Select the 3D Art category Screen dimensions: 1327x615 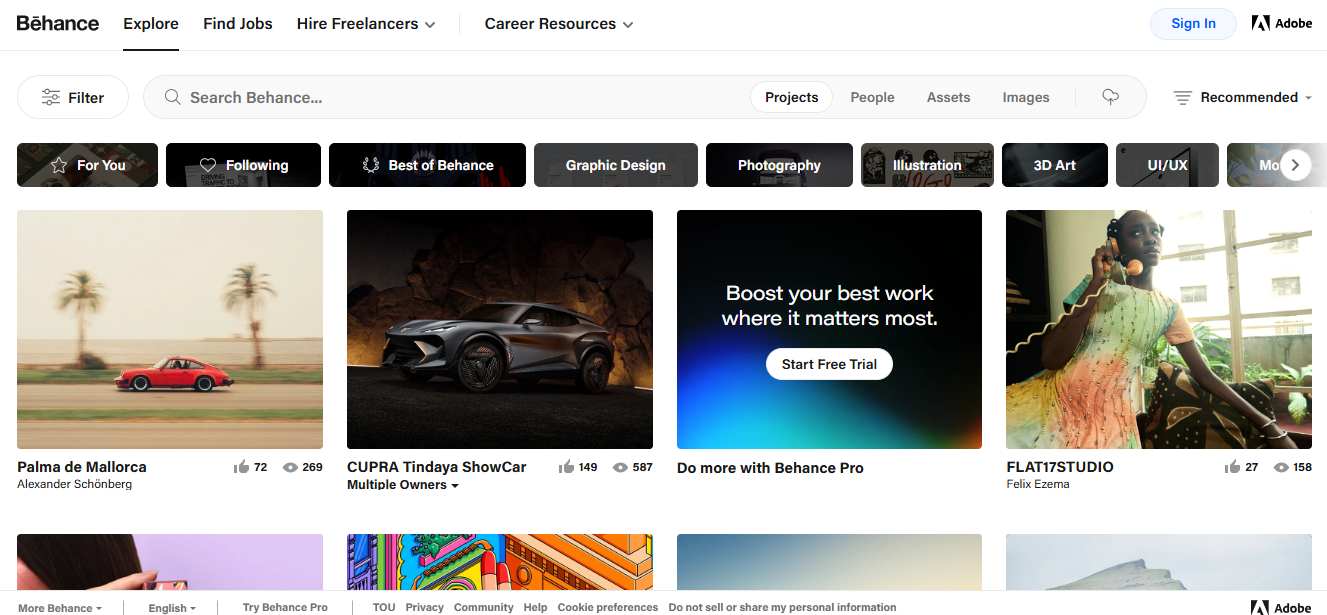point(1055,165)
